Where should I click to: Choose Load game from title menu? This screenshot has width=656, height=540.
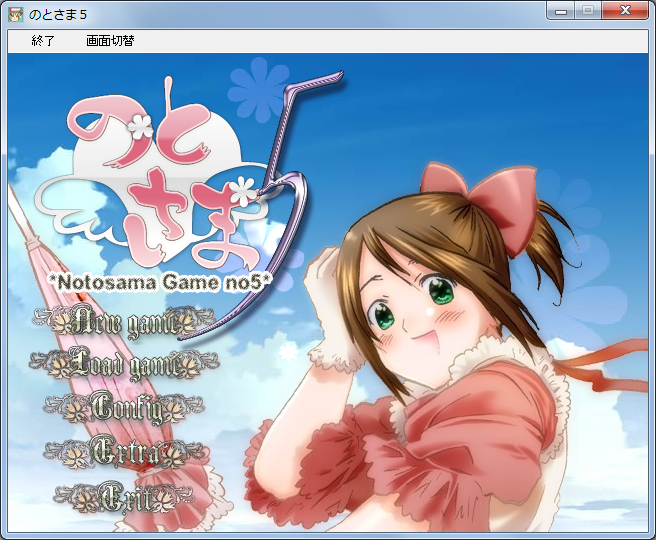124,365
